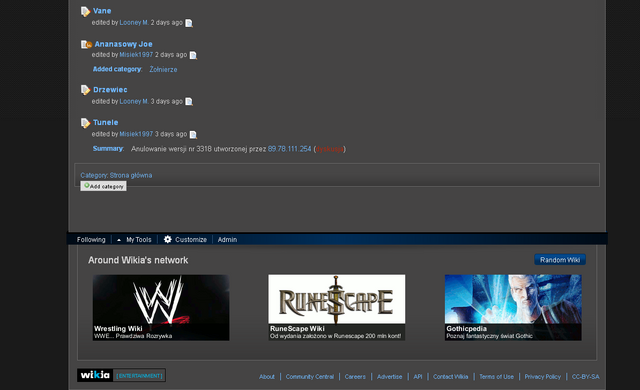Open the Terms of Use footer link
Screen dimensions: 640x390
click(497, 377)
